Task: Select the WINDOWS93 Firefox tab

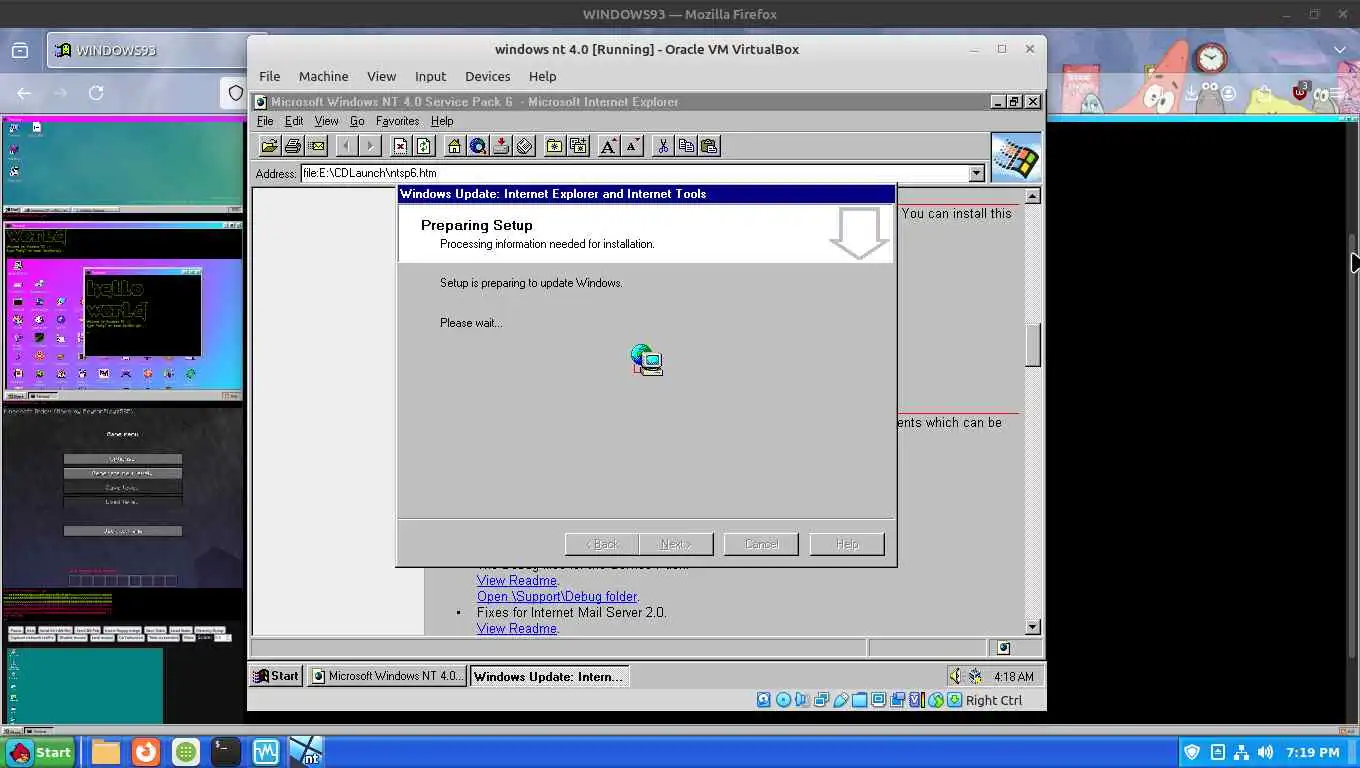Action: pyautogui.click(x=147, y=50)
